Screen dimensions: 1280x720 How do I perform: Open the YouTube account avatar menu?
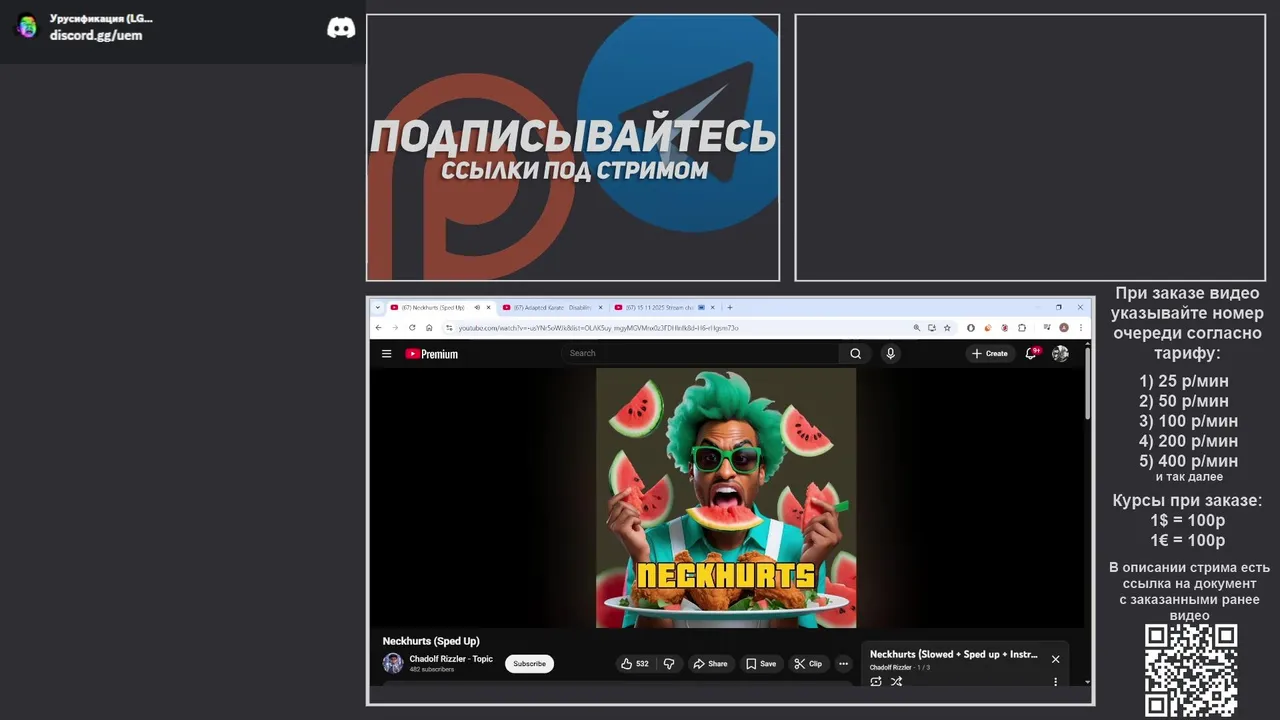[1060, 353]
